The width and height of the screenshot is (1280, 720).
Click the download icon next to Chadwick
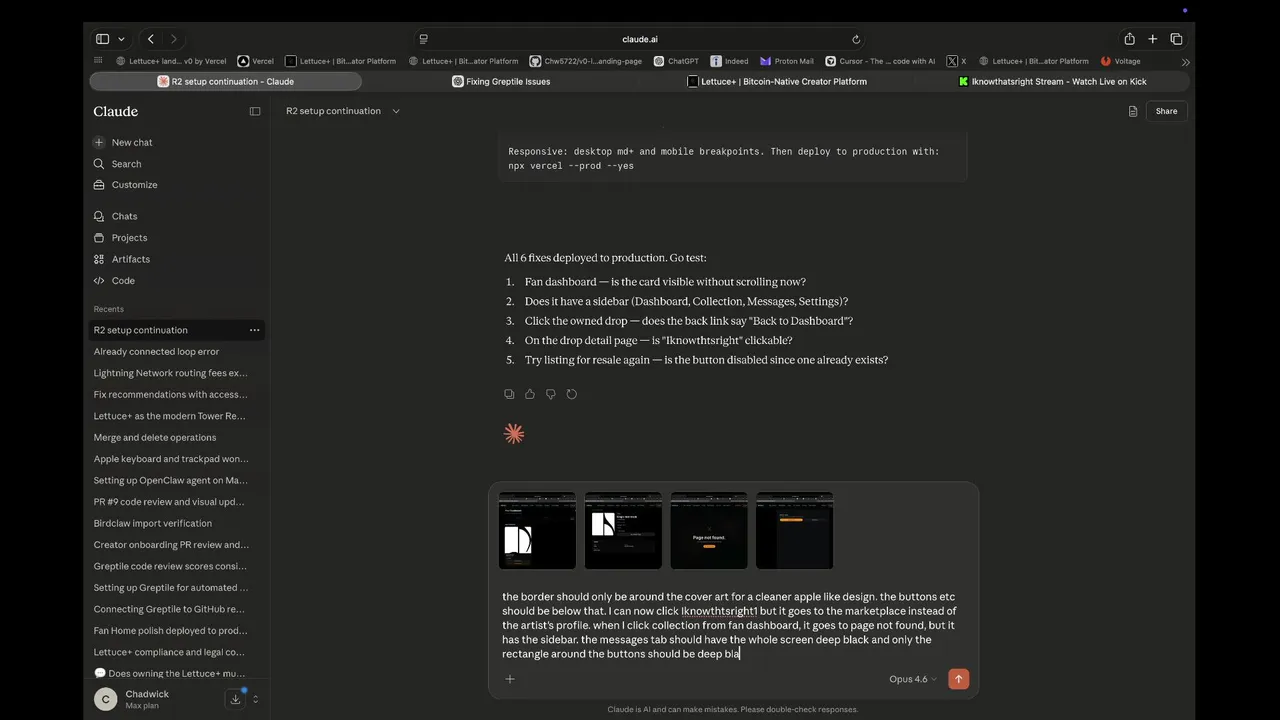pyautogui.click(x=235, y=699)
